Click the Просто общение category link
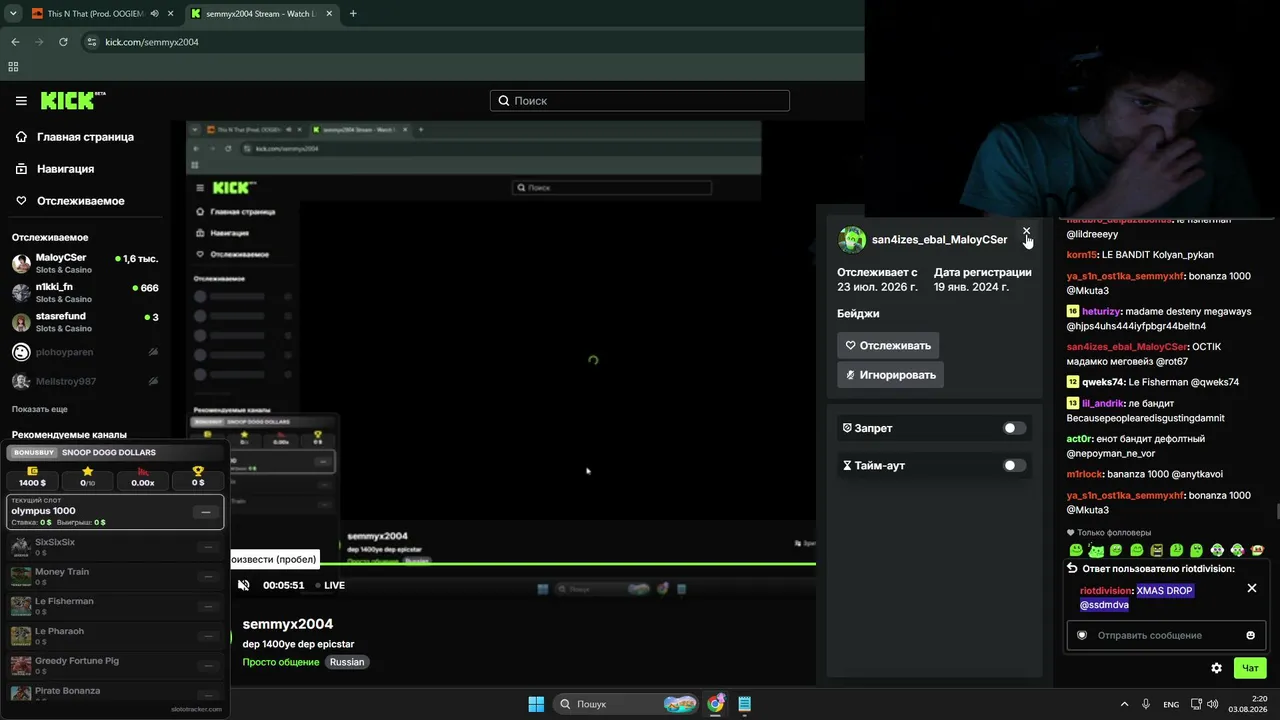 281,662
